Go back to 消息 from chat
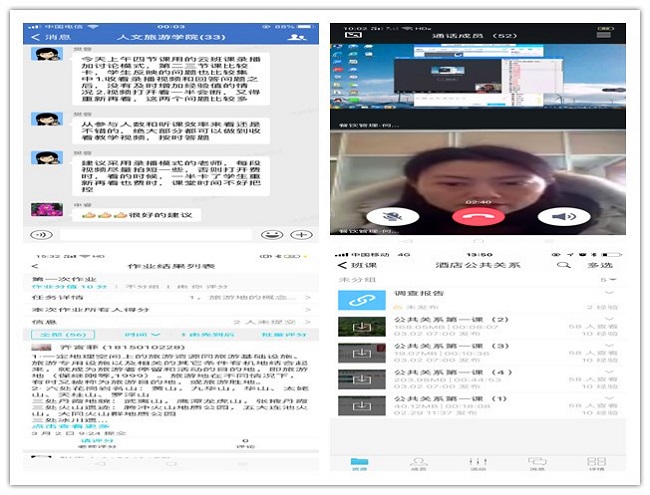The height and width of the screenshot is (495, 650). 49,37
